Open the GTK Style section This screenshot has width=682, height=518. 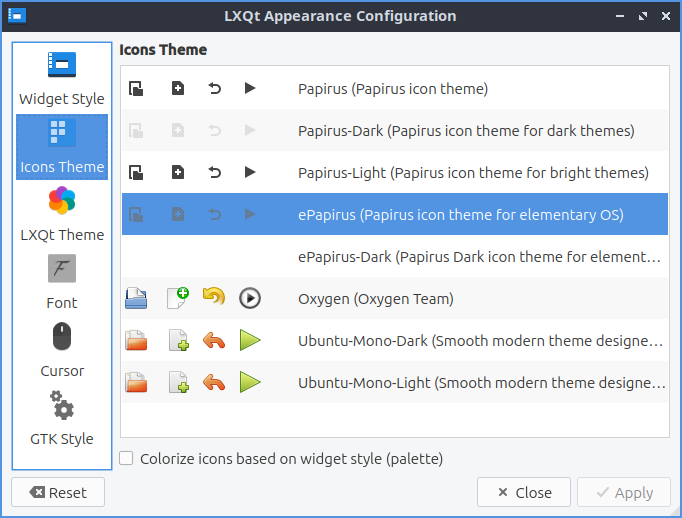[x=61, y=419]
